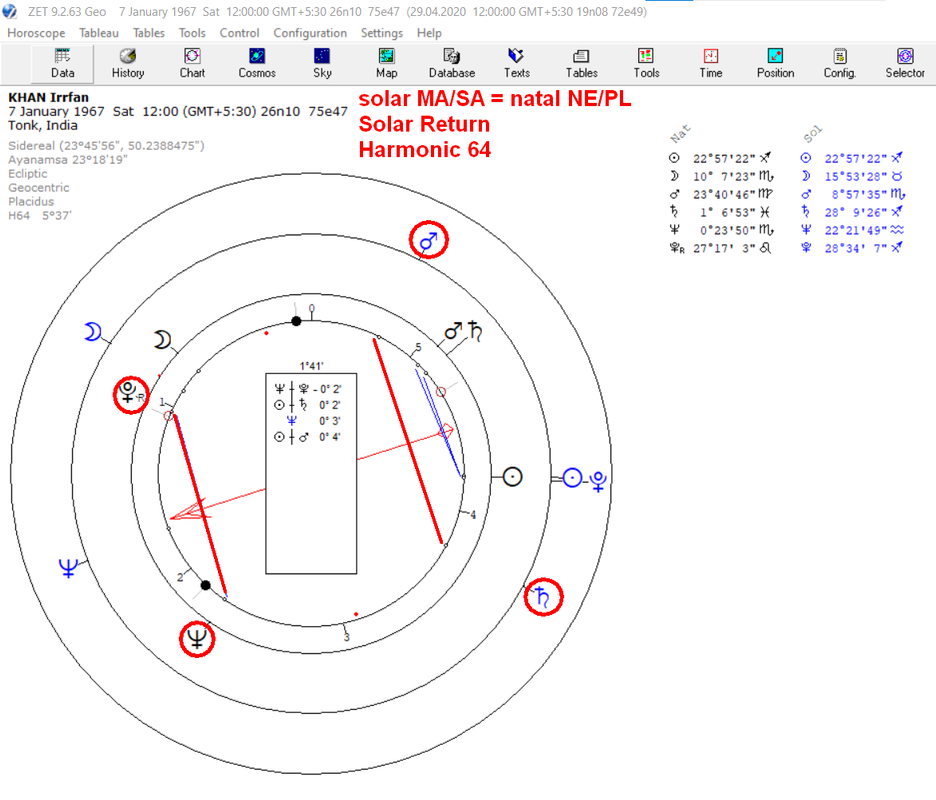Click the blue Neptune glyph on outer ring

point(68,567)
